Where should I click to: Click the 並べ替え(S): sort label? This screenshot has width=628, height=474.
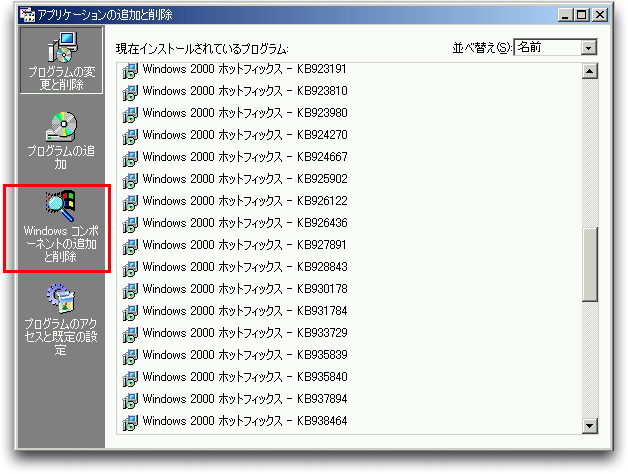[482, 48]
